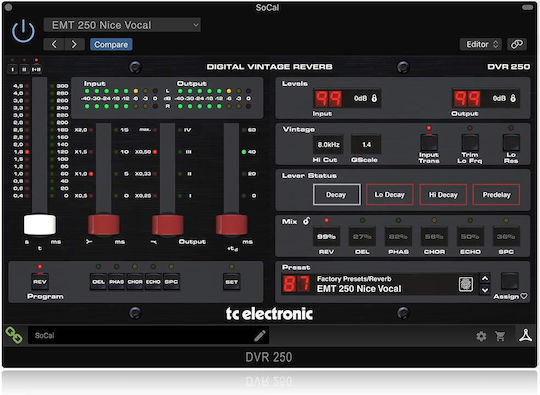
Task: Click the DEL mix 27% value
Action: 362,236
